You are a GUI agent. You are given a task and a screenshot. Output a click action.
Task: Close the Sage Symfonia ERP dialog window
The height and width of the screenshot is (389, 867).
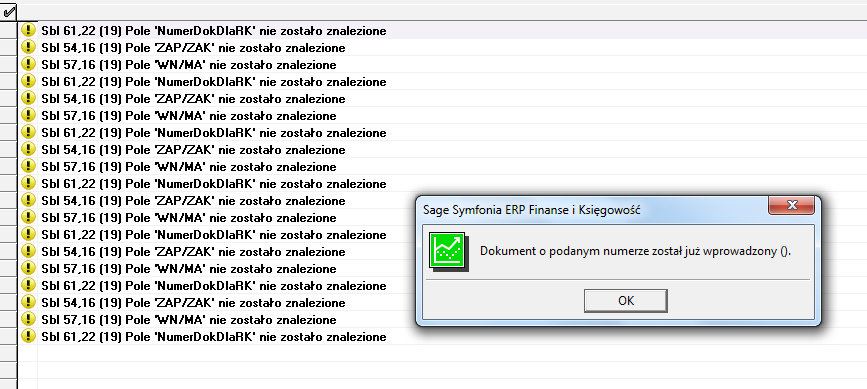pos(791,206)
